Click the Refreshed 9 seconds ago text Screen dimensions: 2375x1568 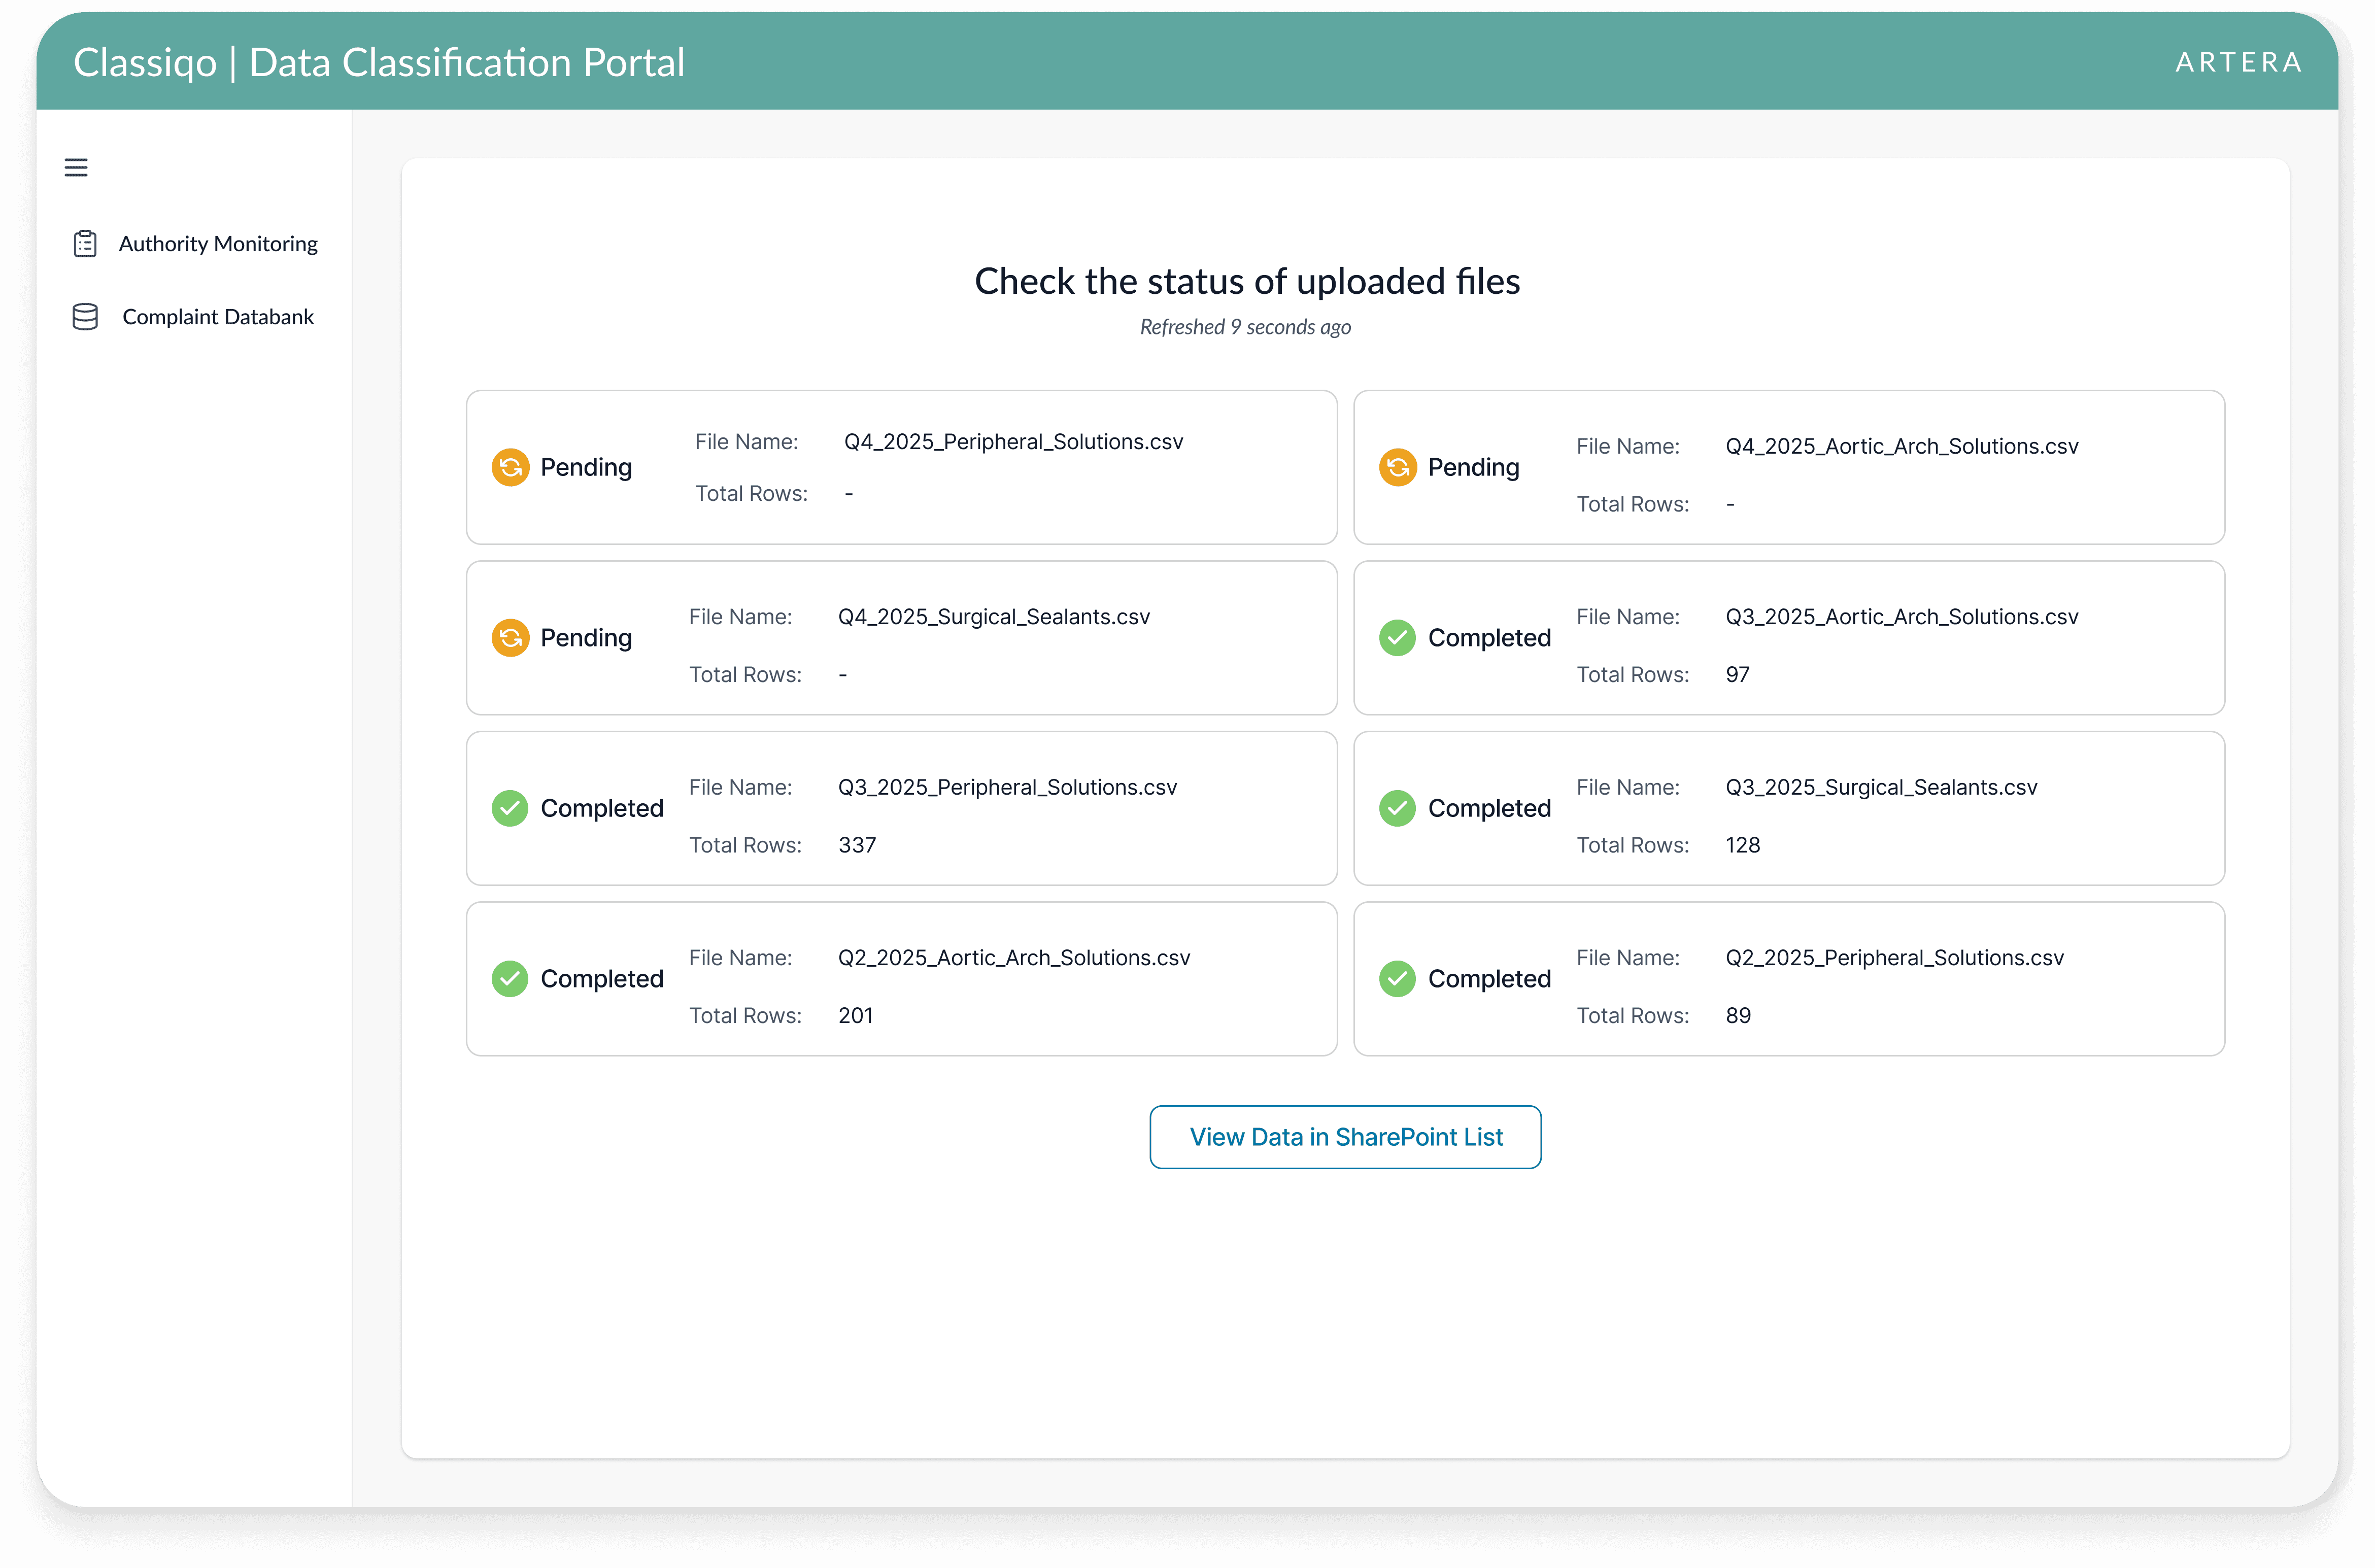[1245, 327]
